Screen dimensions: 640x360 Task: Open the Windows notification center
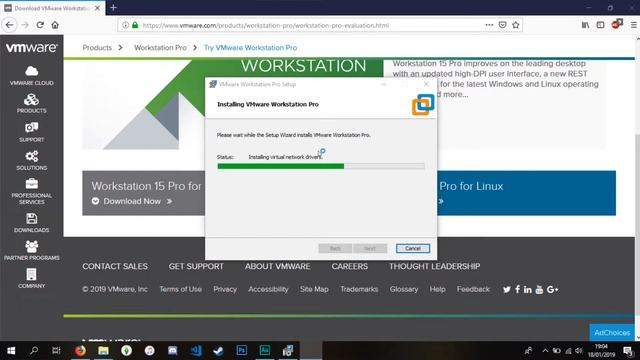pos(628,351)
